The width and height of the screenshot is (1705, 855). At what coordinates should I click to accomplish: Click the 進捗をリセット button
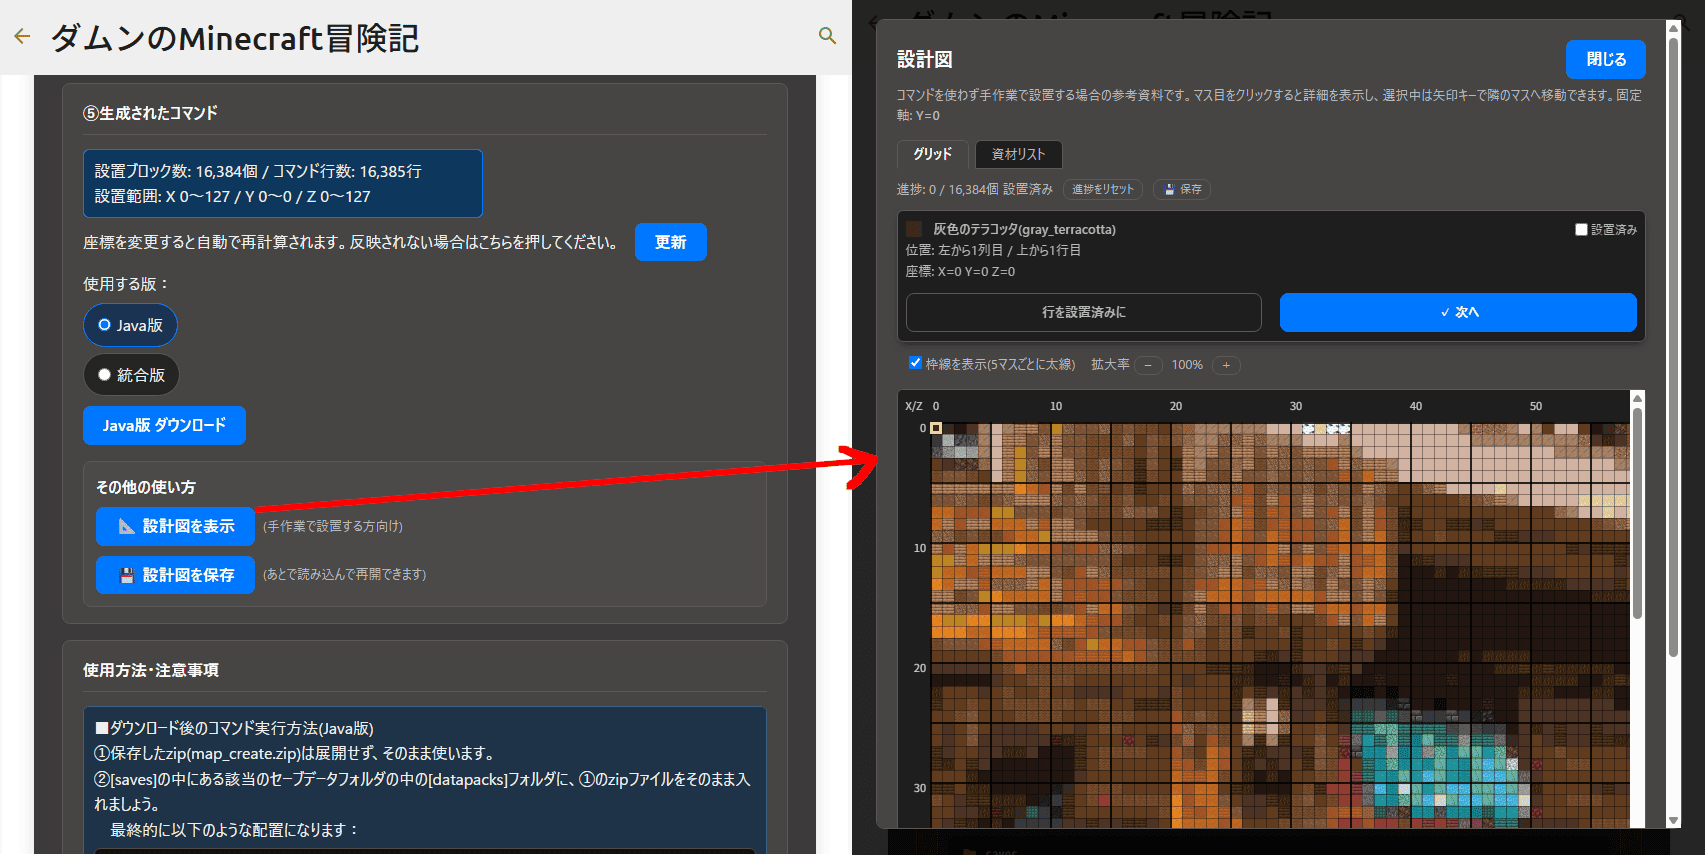1102,189
